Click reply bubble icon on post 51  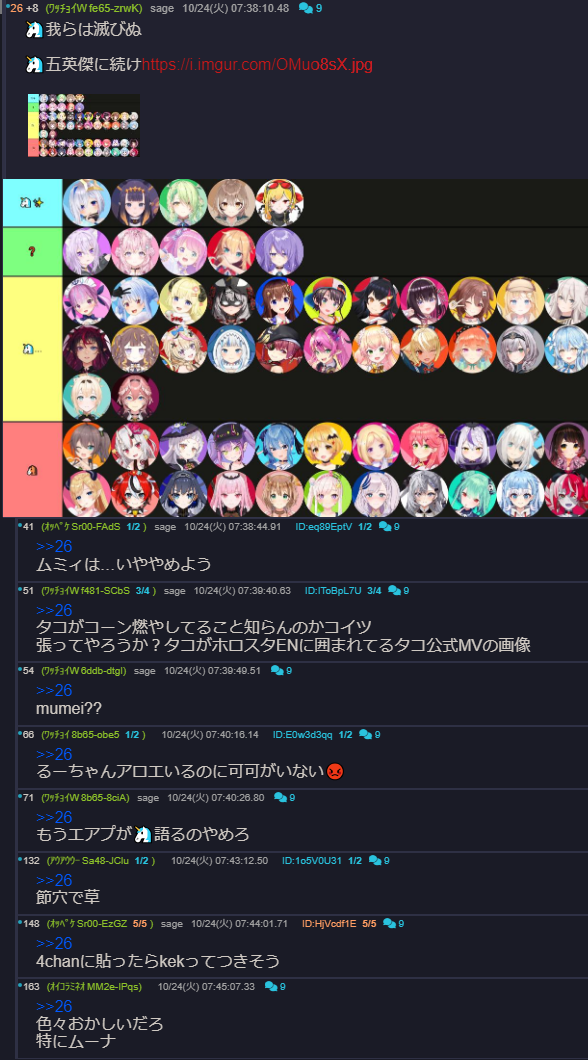click(x=395, y=591)
